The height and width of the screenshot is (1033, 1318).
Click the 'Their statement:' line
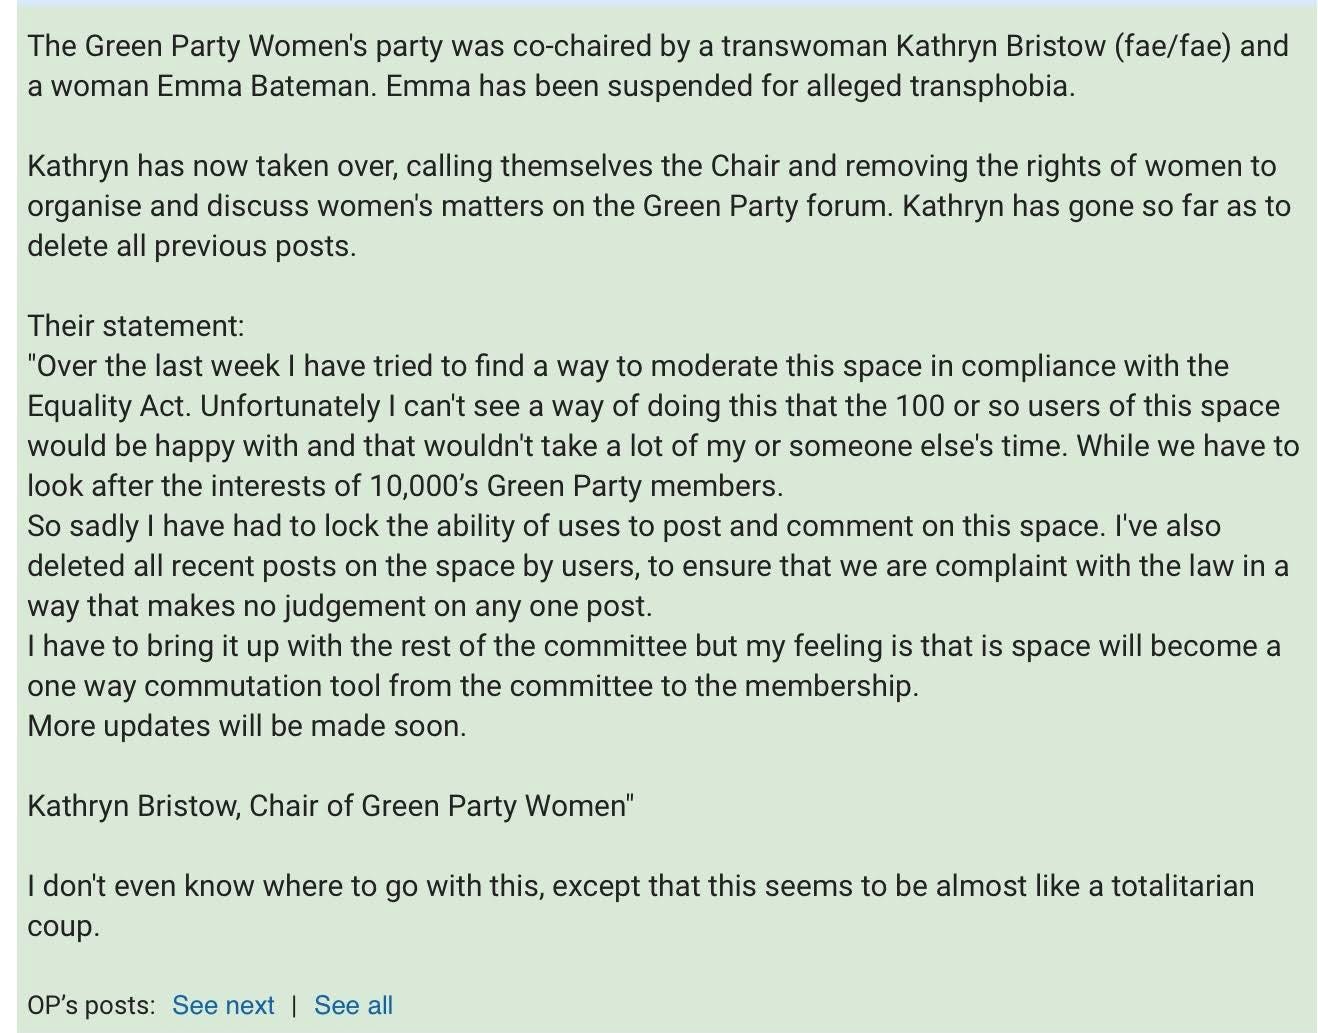tap(136, 326)
